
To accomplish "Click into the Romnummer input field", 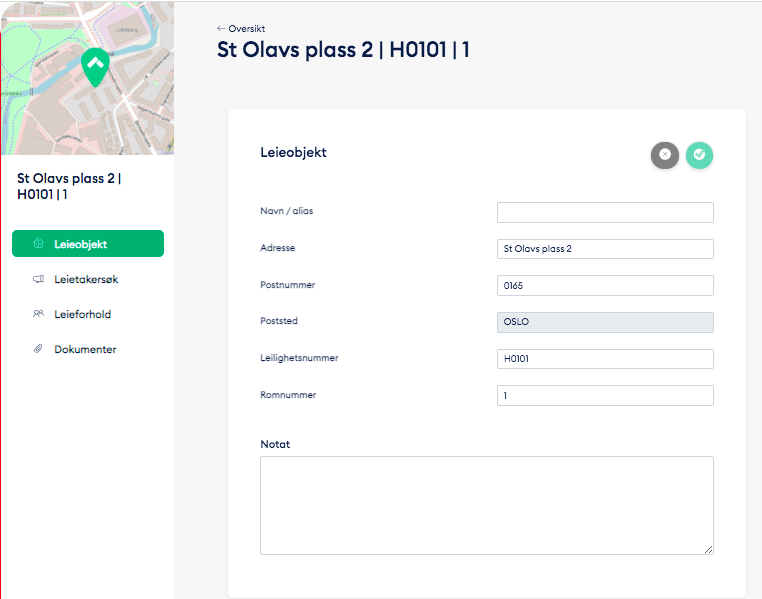I will 605,396.
